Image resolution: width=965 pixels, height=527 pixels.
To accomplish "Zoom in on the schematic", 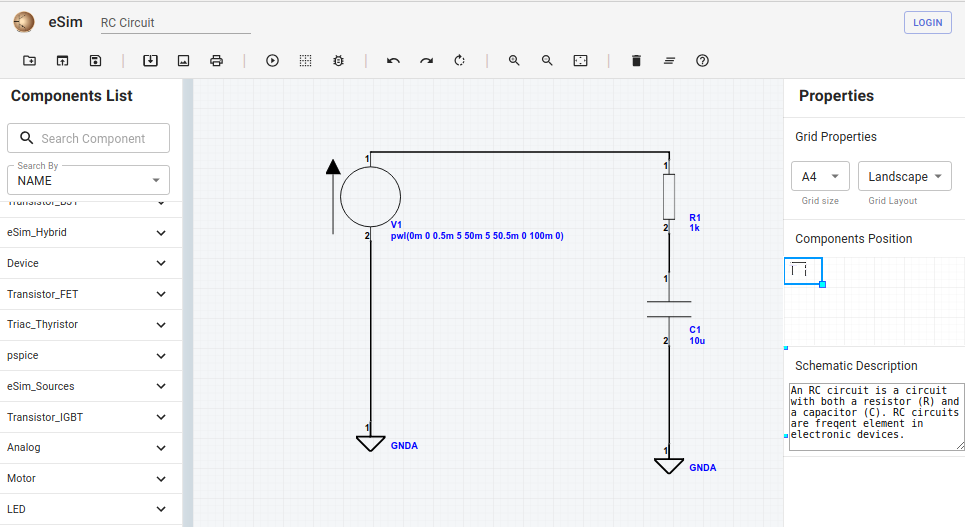I will point(514,60).
